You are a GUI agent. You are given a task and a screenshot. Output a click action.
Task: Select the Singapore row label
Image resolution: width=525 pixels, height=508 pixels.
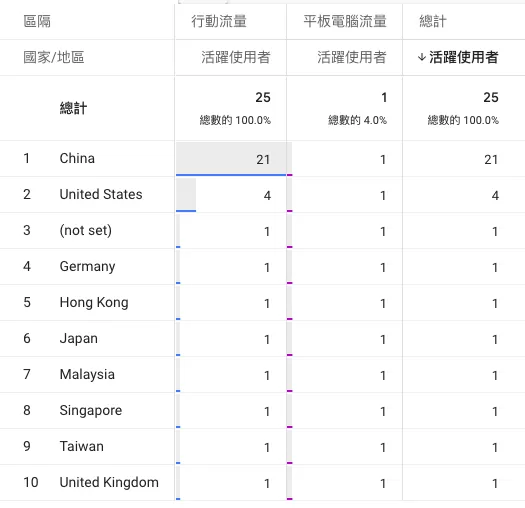pos(91,411)
